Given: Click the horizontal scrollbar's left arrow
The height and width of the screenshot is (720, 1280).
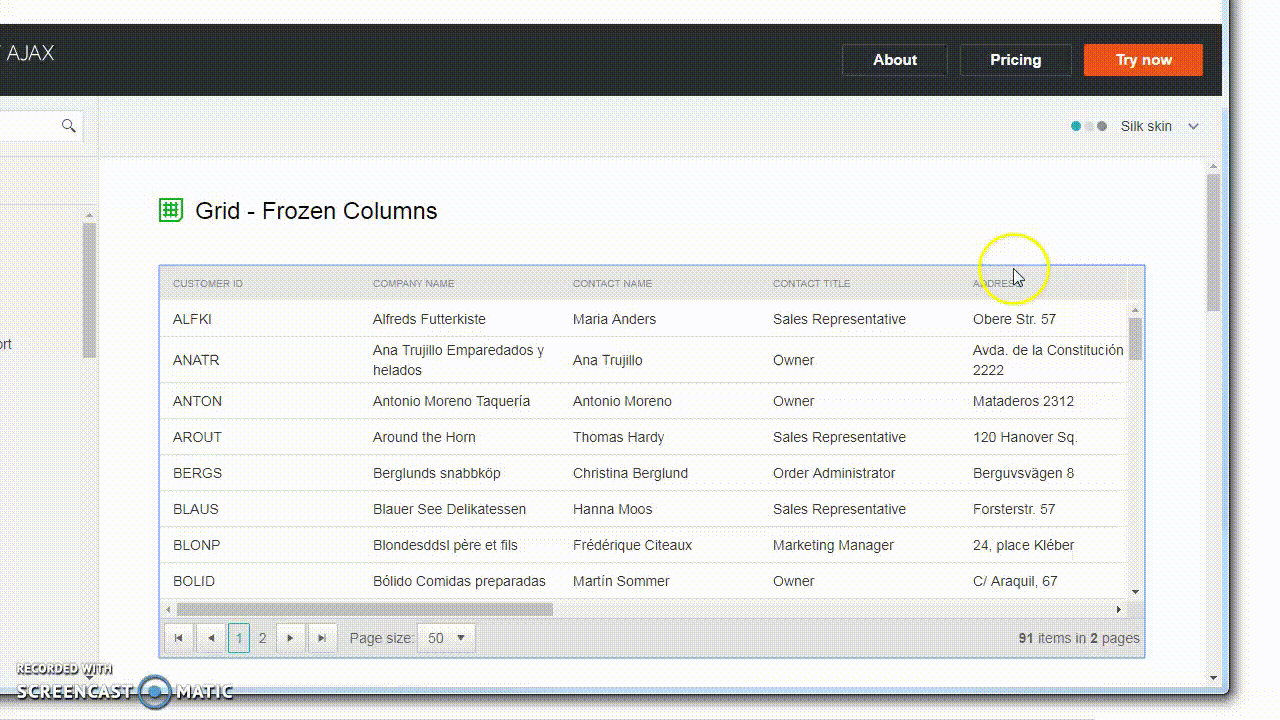Looking at the screenshot, I should click(x=168, y=609).
